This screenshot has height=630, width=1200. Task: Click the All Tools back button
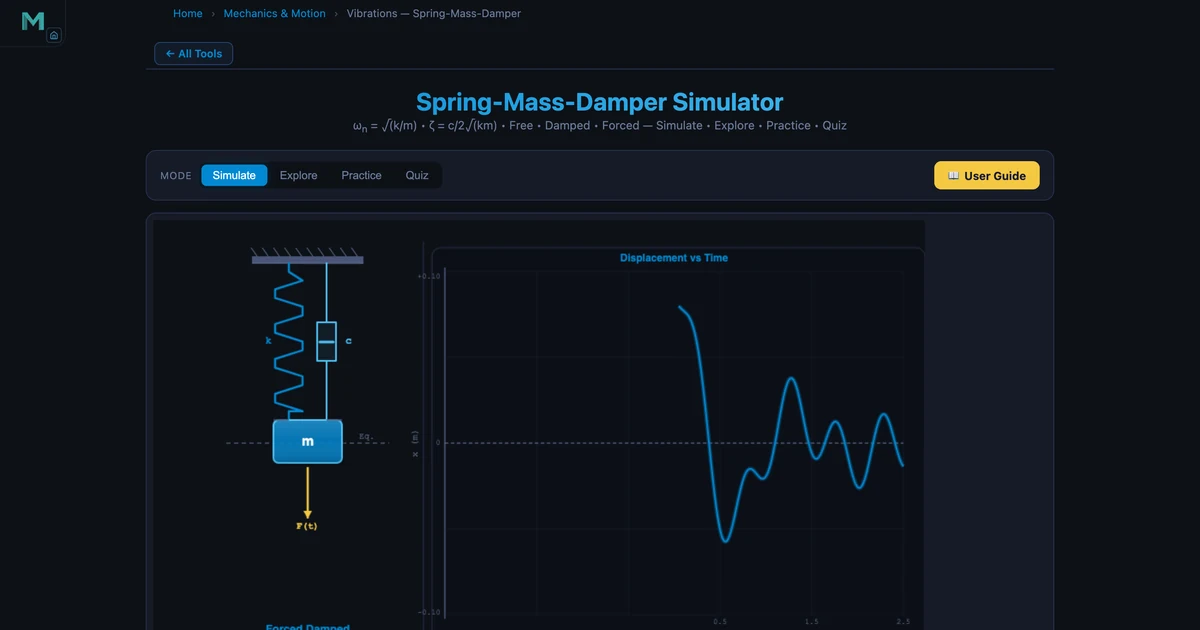tap(193, 54)
